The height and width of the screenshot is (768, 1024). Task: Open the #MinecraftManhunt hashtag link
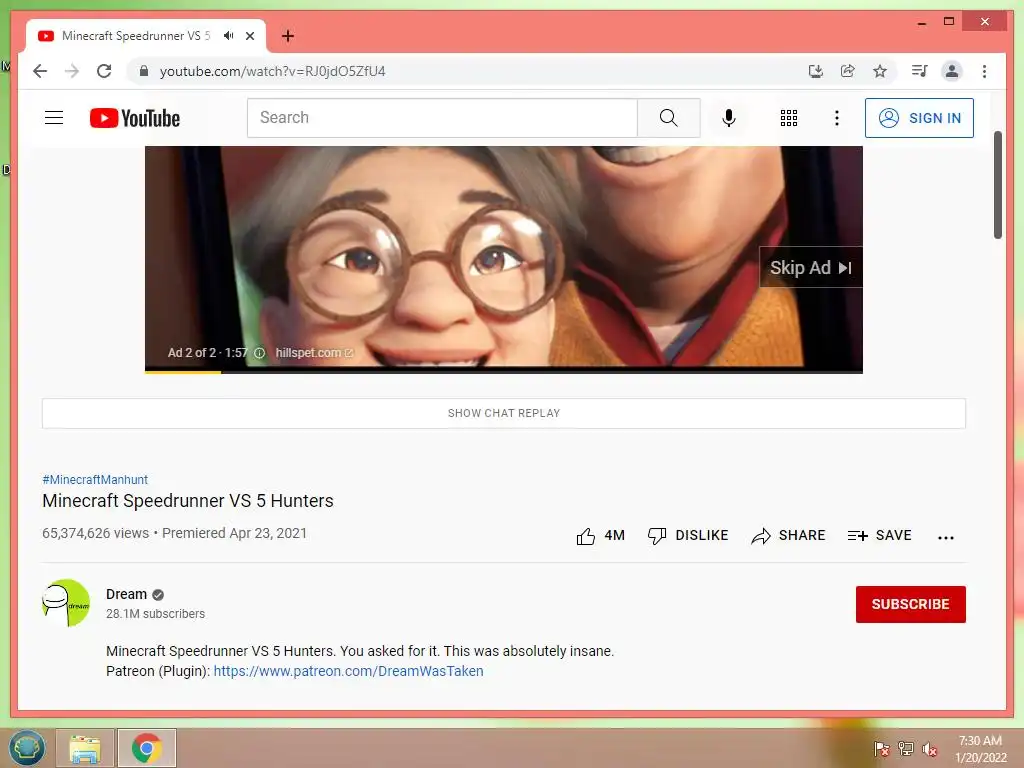click(95, 479)
